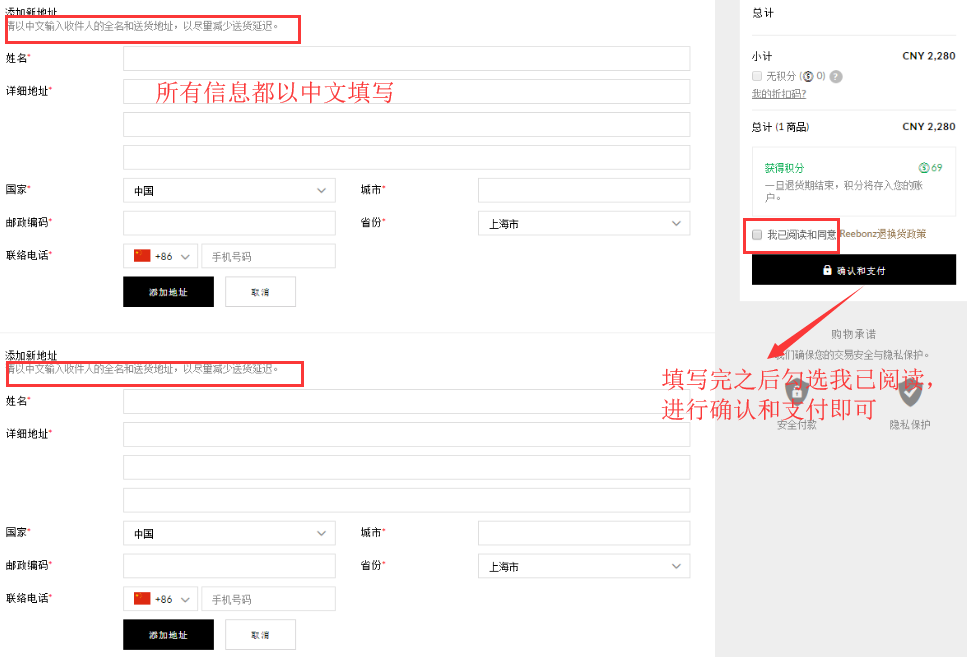Click the privacy protection shield icon

[x=910, y=393]
